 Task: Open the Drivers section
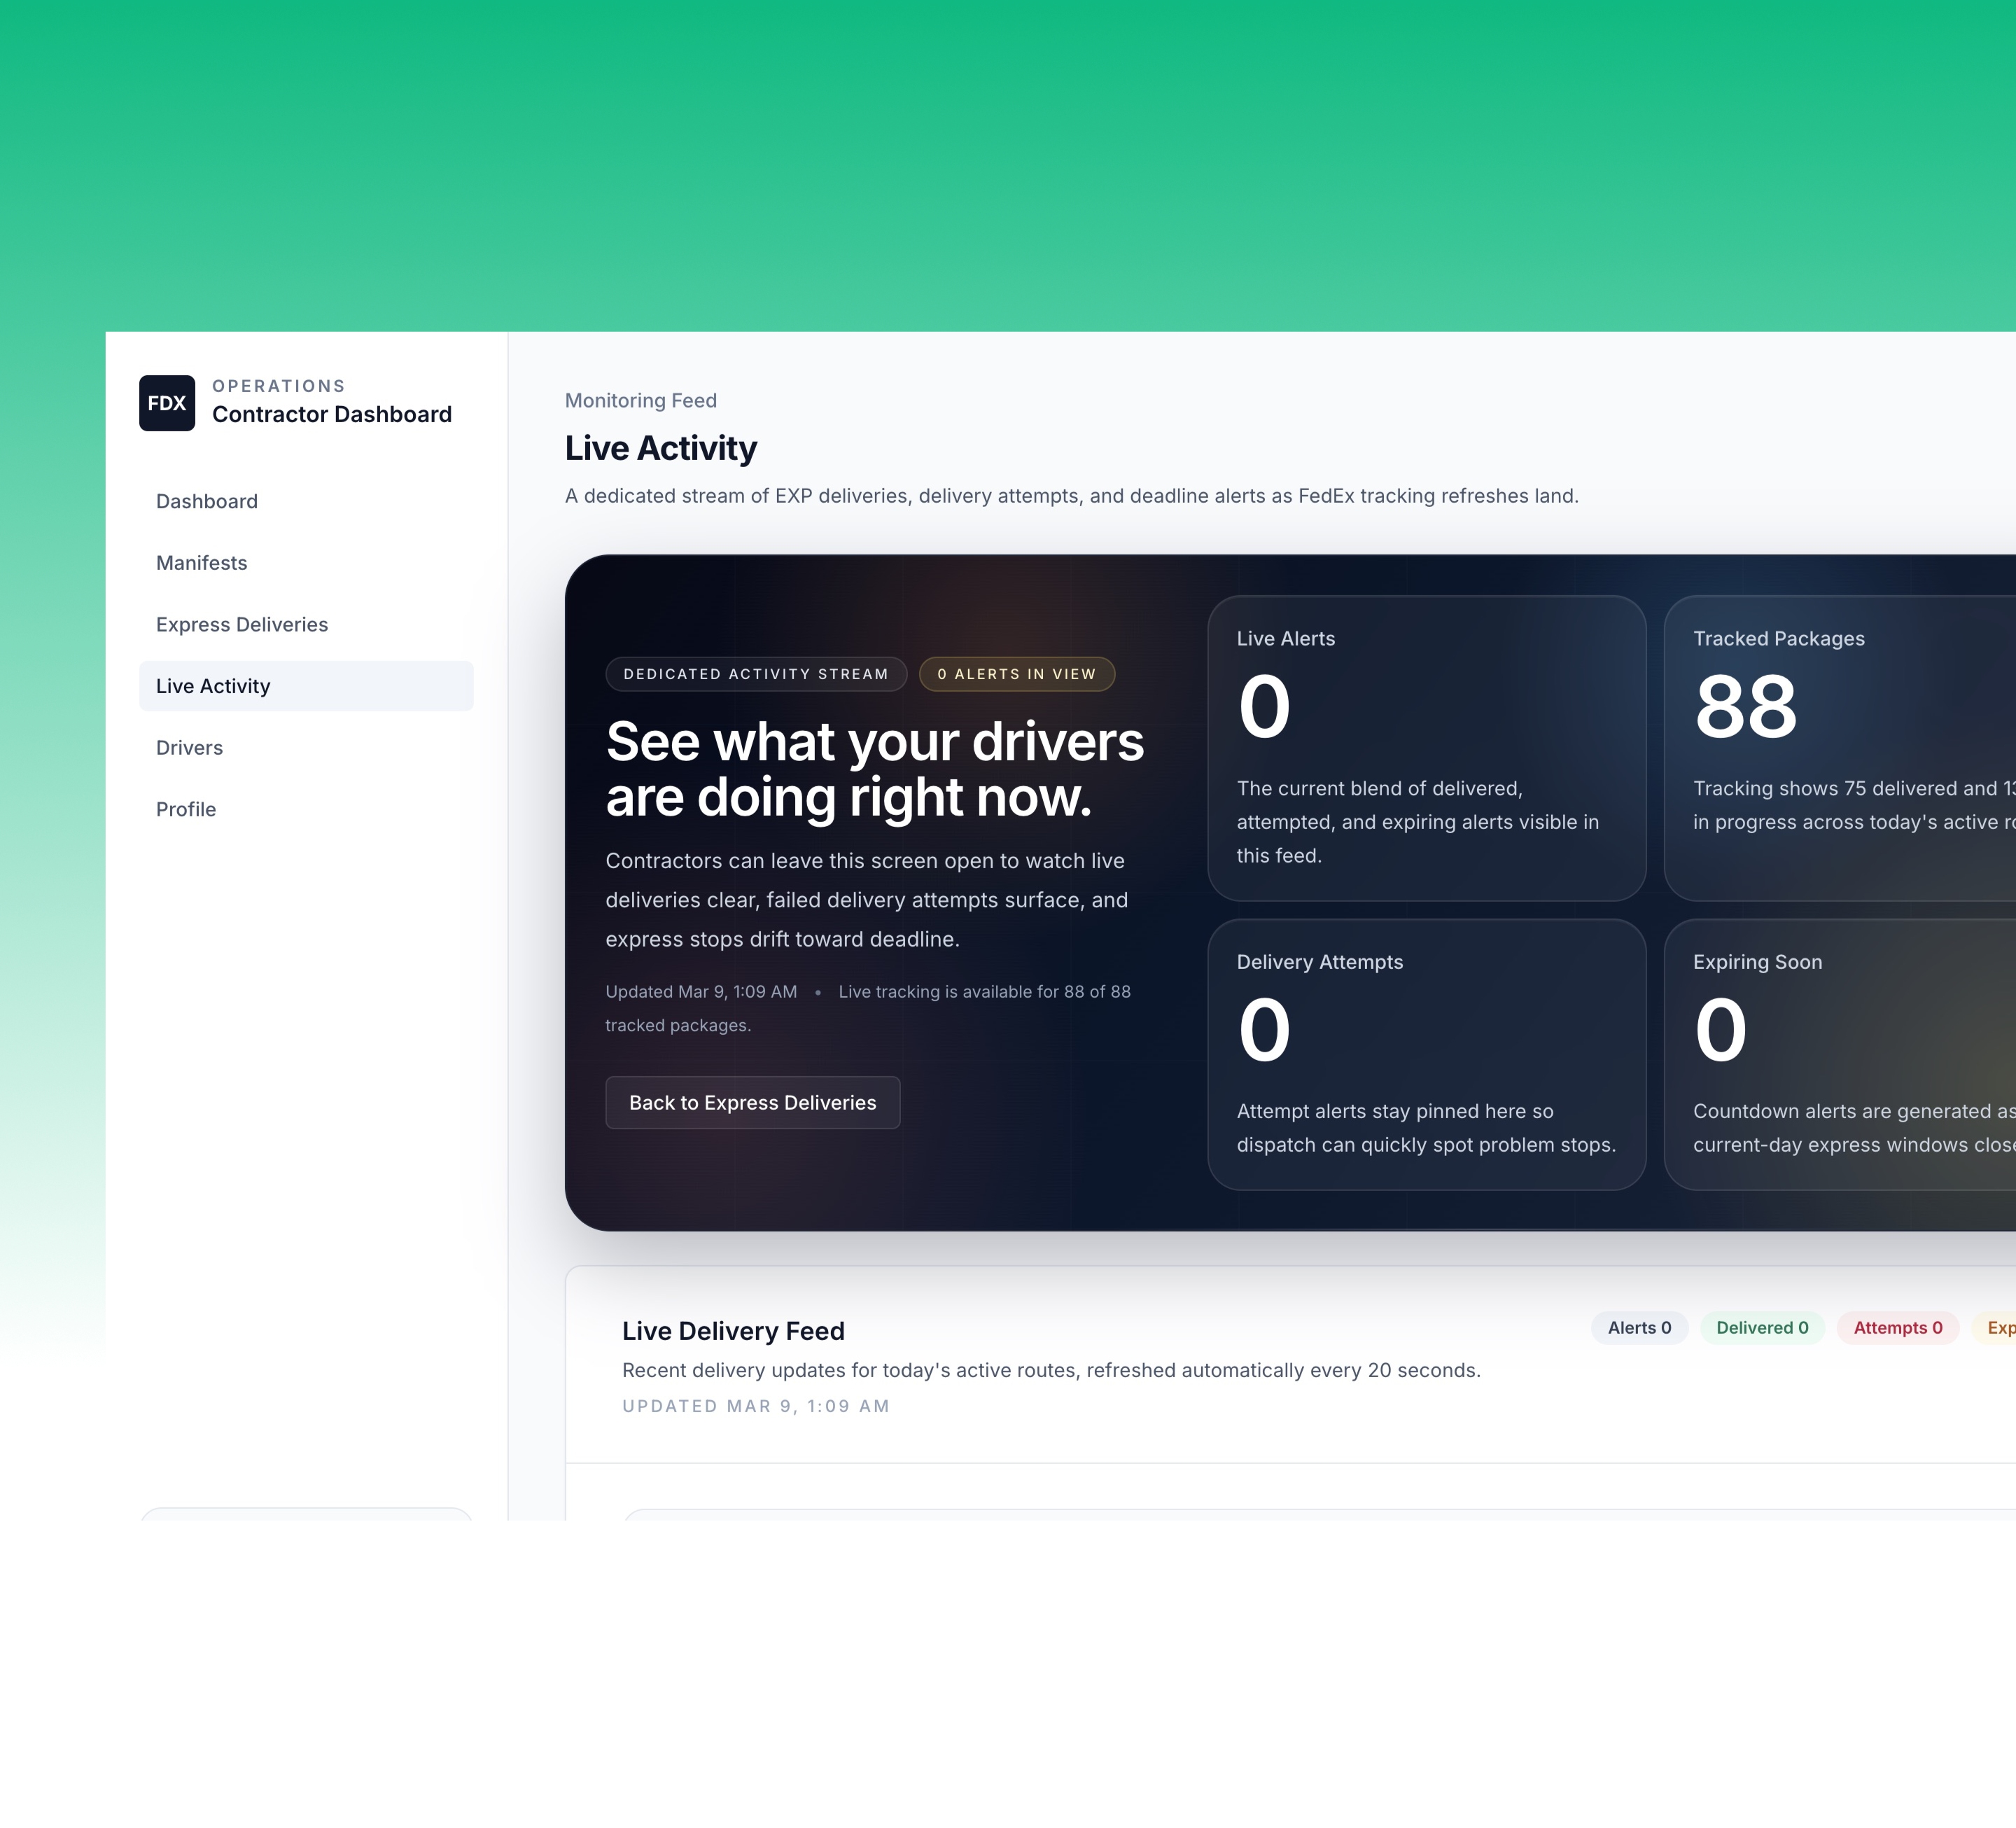189,747
